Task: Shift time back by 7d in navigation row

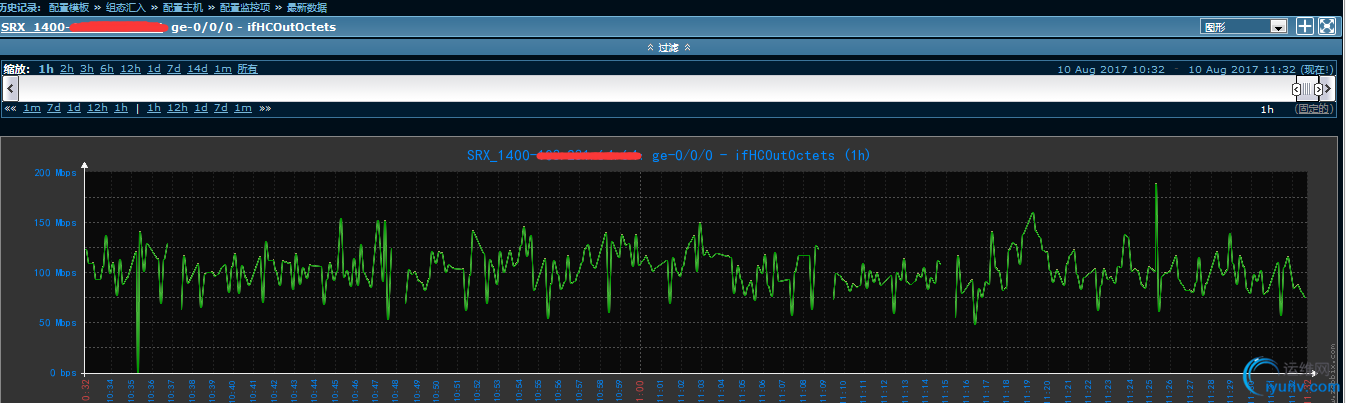Action: (54, 108)
